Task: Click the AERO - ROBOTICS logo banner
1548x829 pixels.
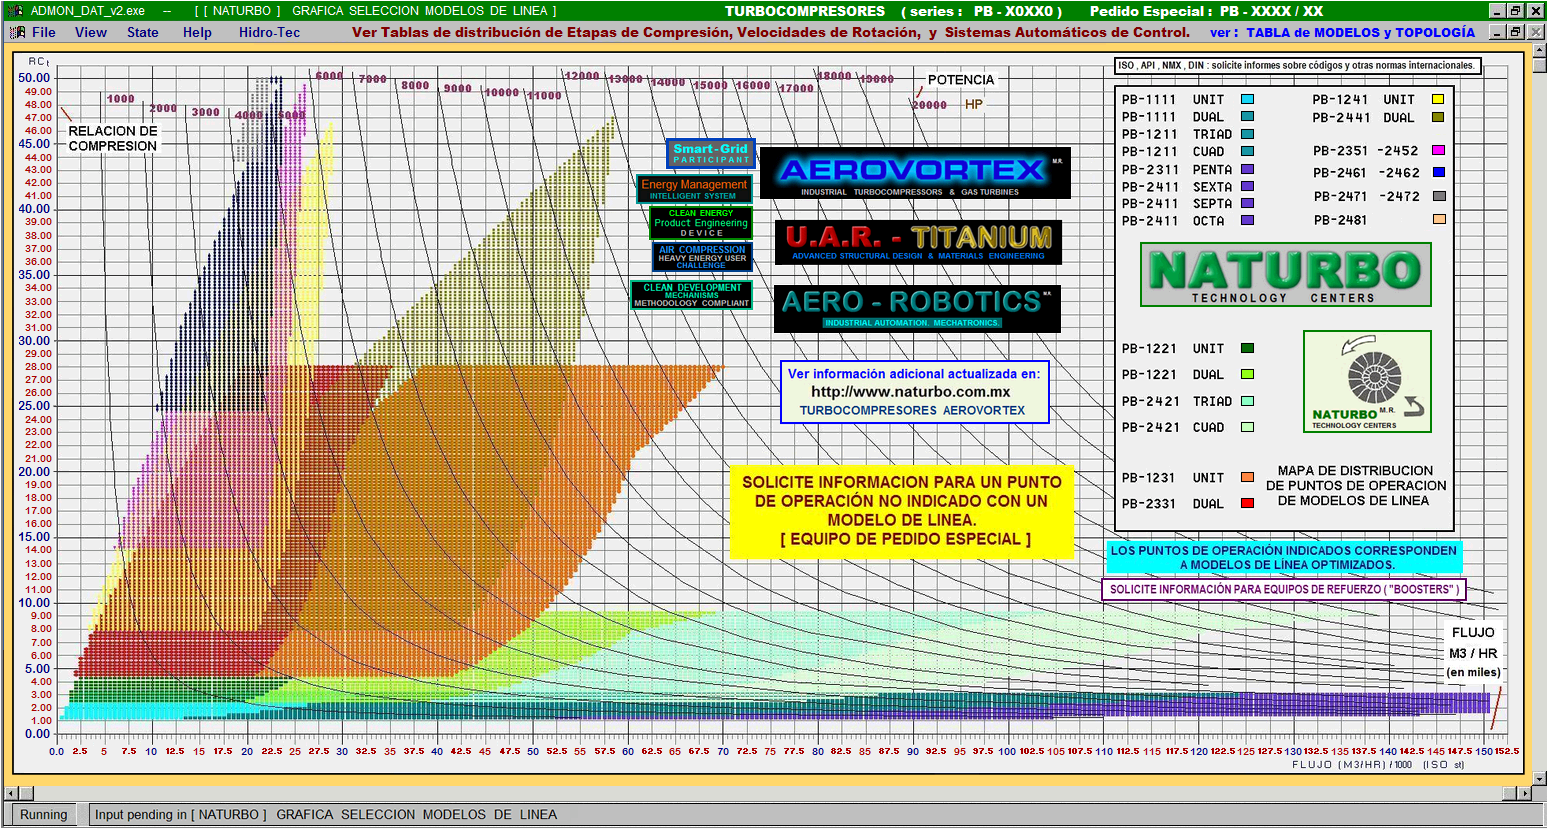Action: [917, 308]
